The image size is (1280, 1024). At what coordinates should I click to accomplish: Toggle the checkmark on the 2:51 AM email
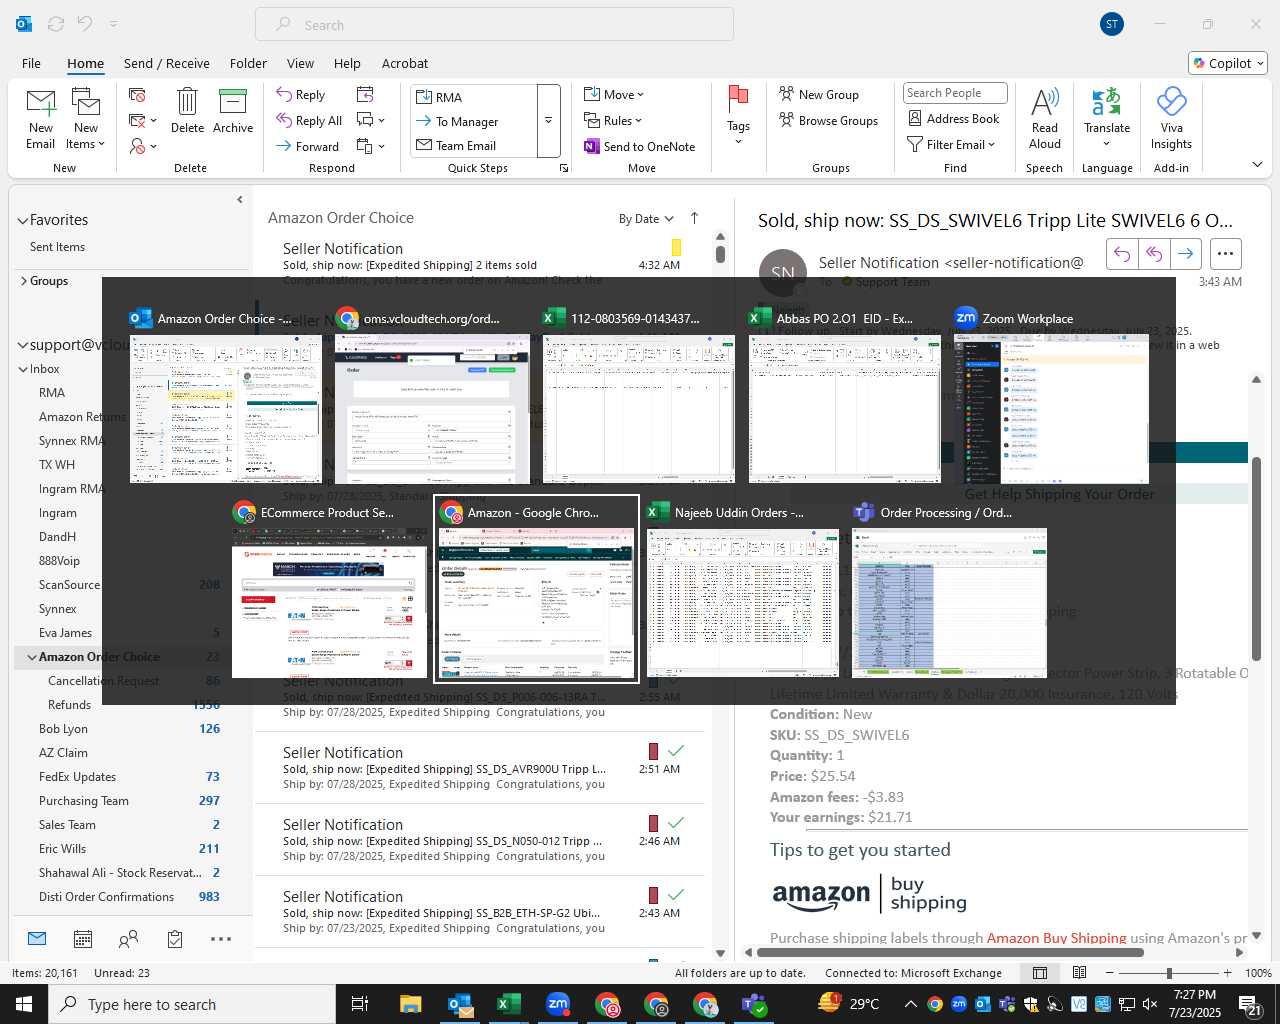point(676,750)
